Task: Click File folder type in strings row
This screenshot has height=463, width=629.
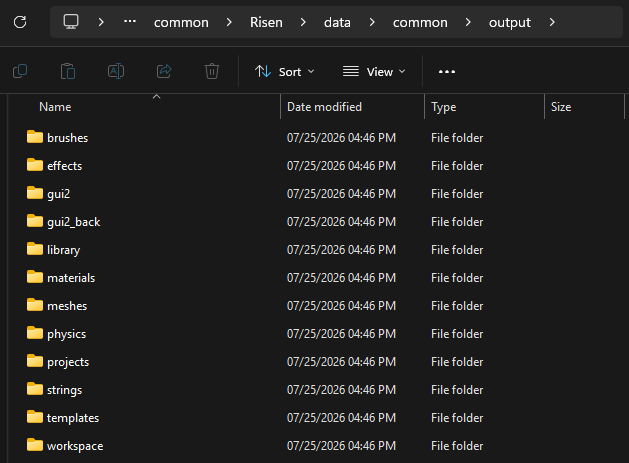Action: tap(457, 390)
